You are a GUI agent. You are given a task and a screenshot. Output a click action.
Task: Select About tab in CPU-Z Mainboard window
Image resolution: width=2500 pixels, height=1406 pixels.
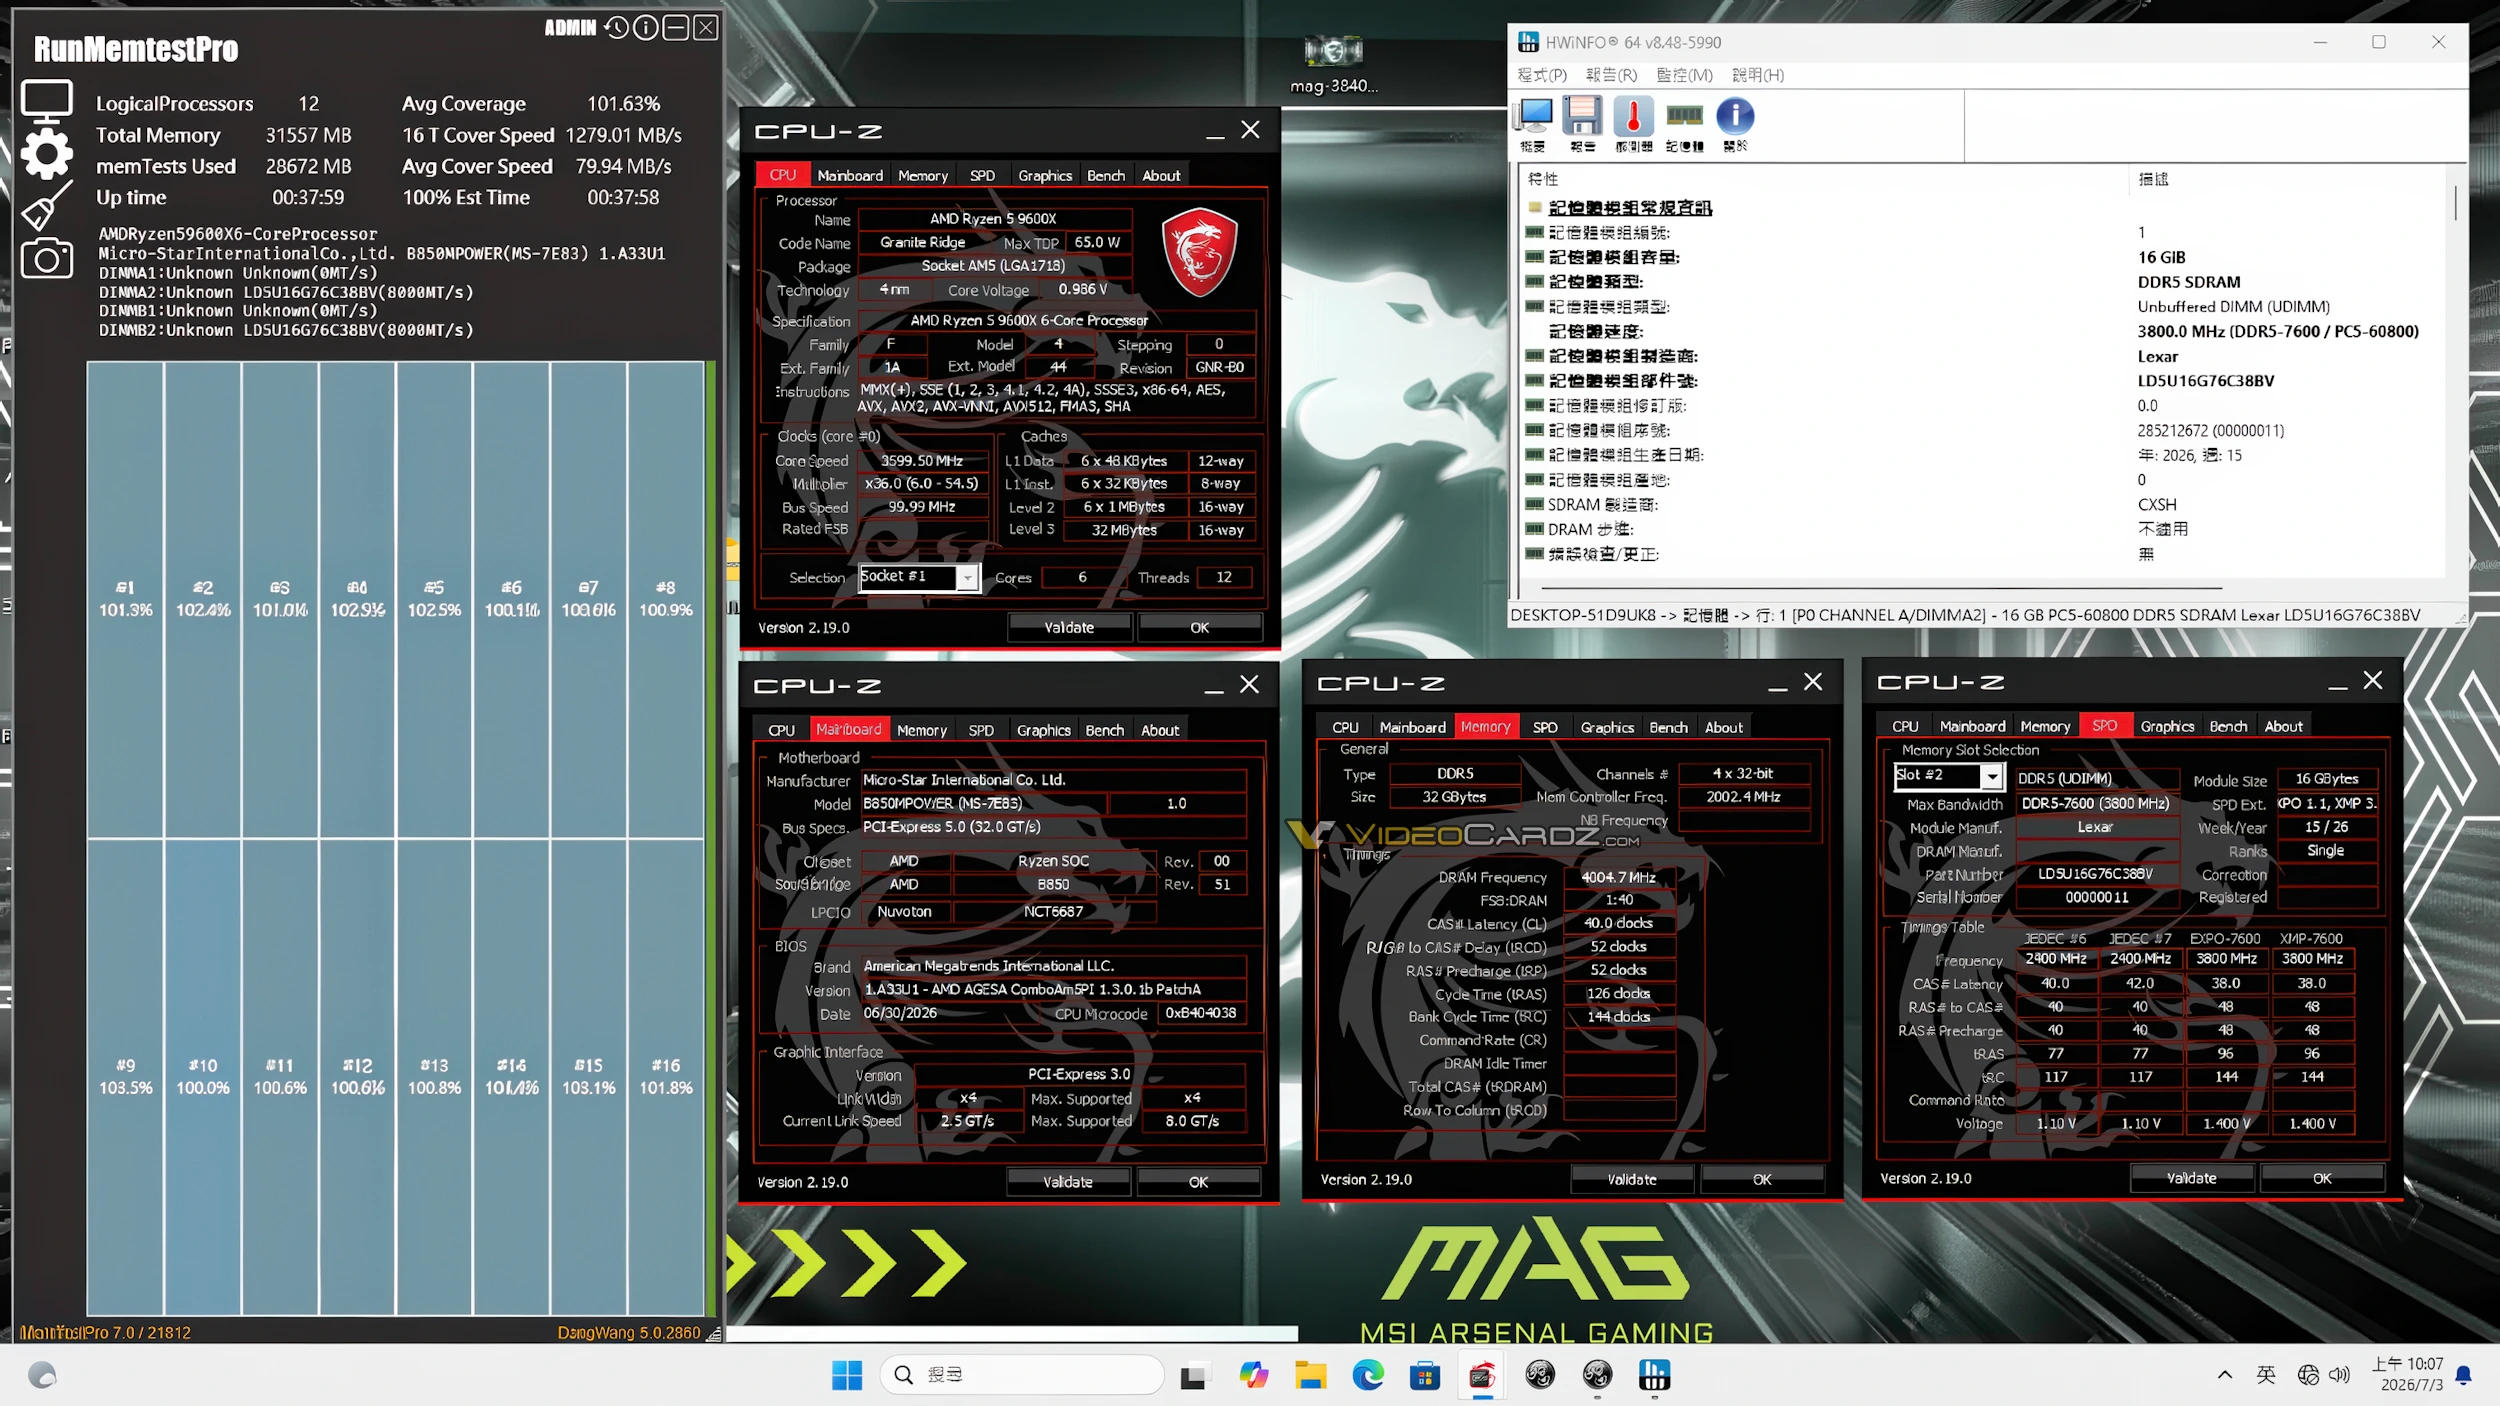(1160, 731)
